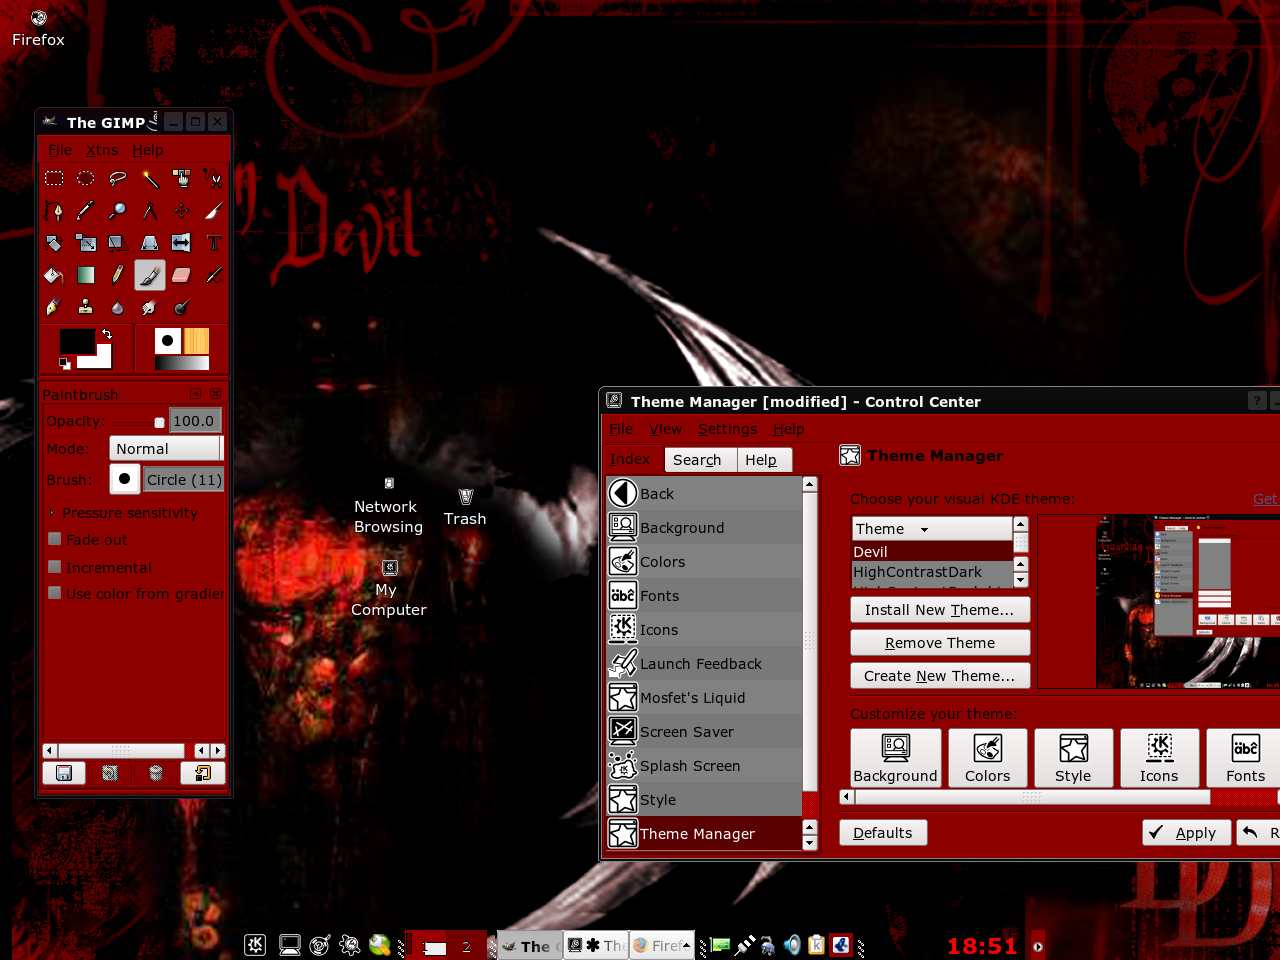Image resolution: width=1280 pixels, height=960 pixels.
Task: Select the Magnify zoom tool
Action: (x=118, y=211)
